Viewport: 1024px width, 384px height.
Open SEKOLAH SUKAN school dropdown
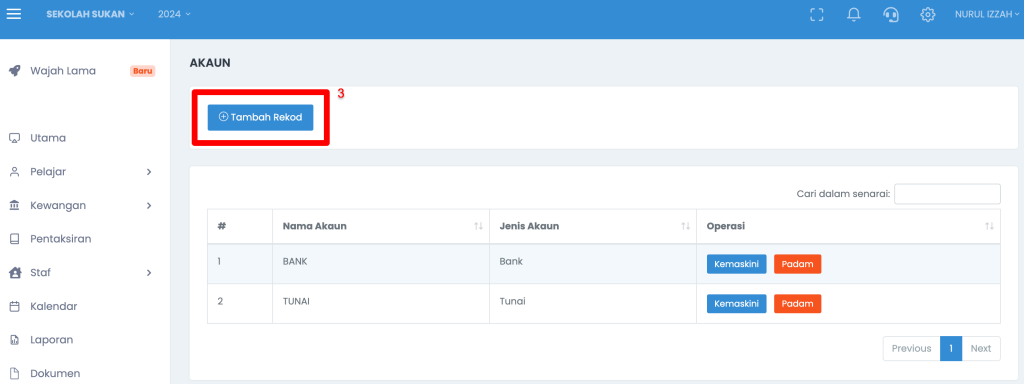point(90,14)
